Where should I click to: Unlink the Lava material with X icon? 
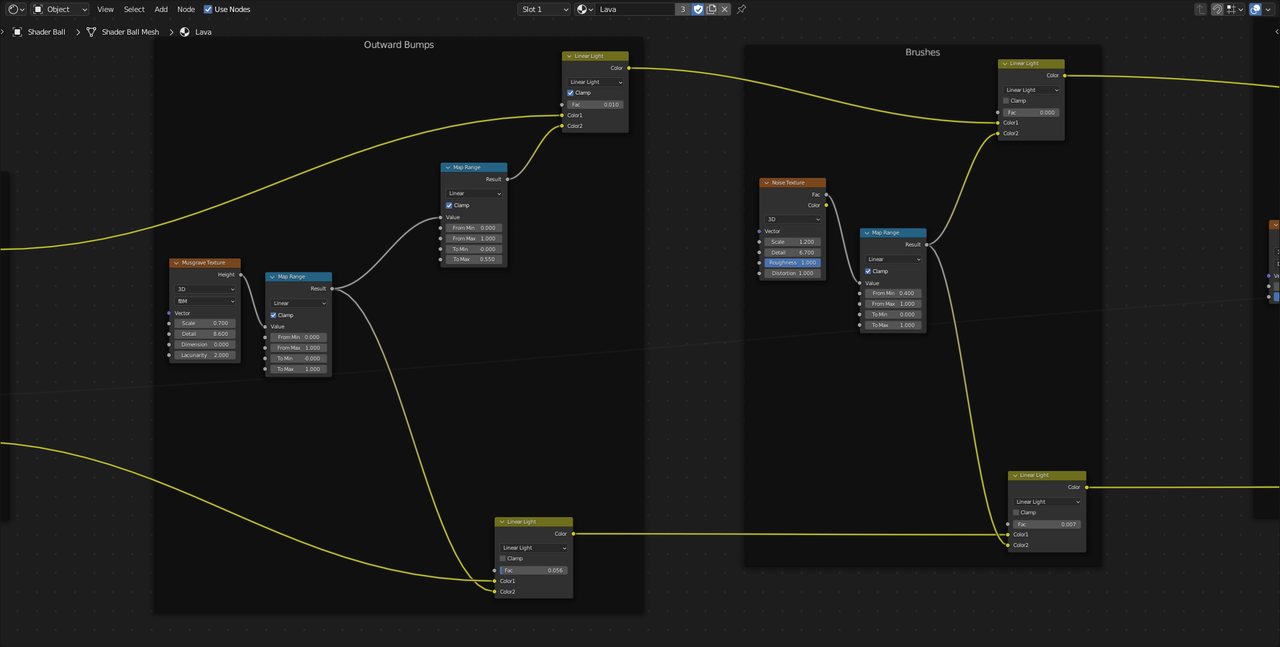point(725,9)
